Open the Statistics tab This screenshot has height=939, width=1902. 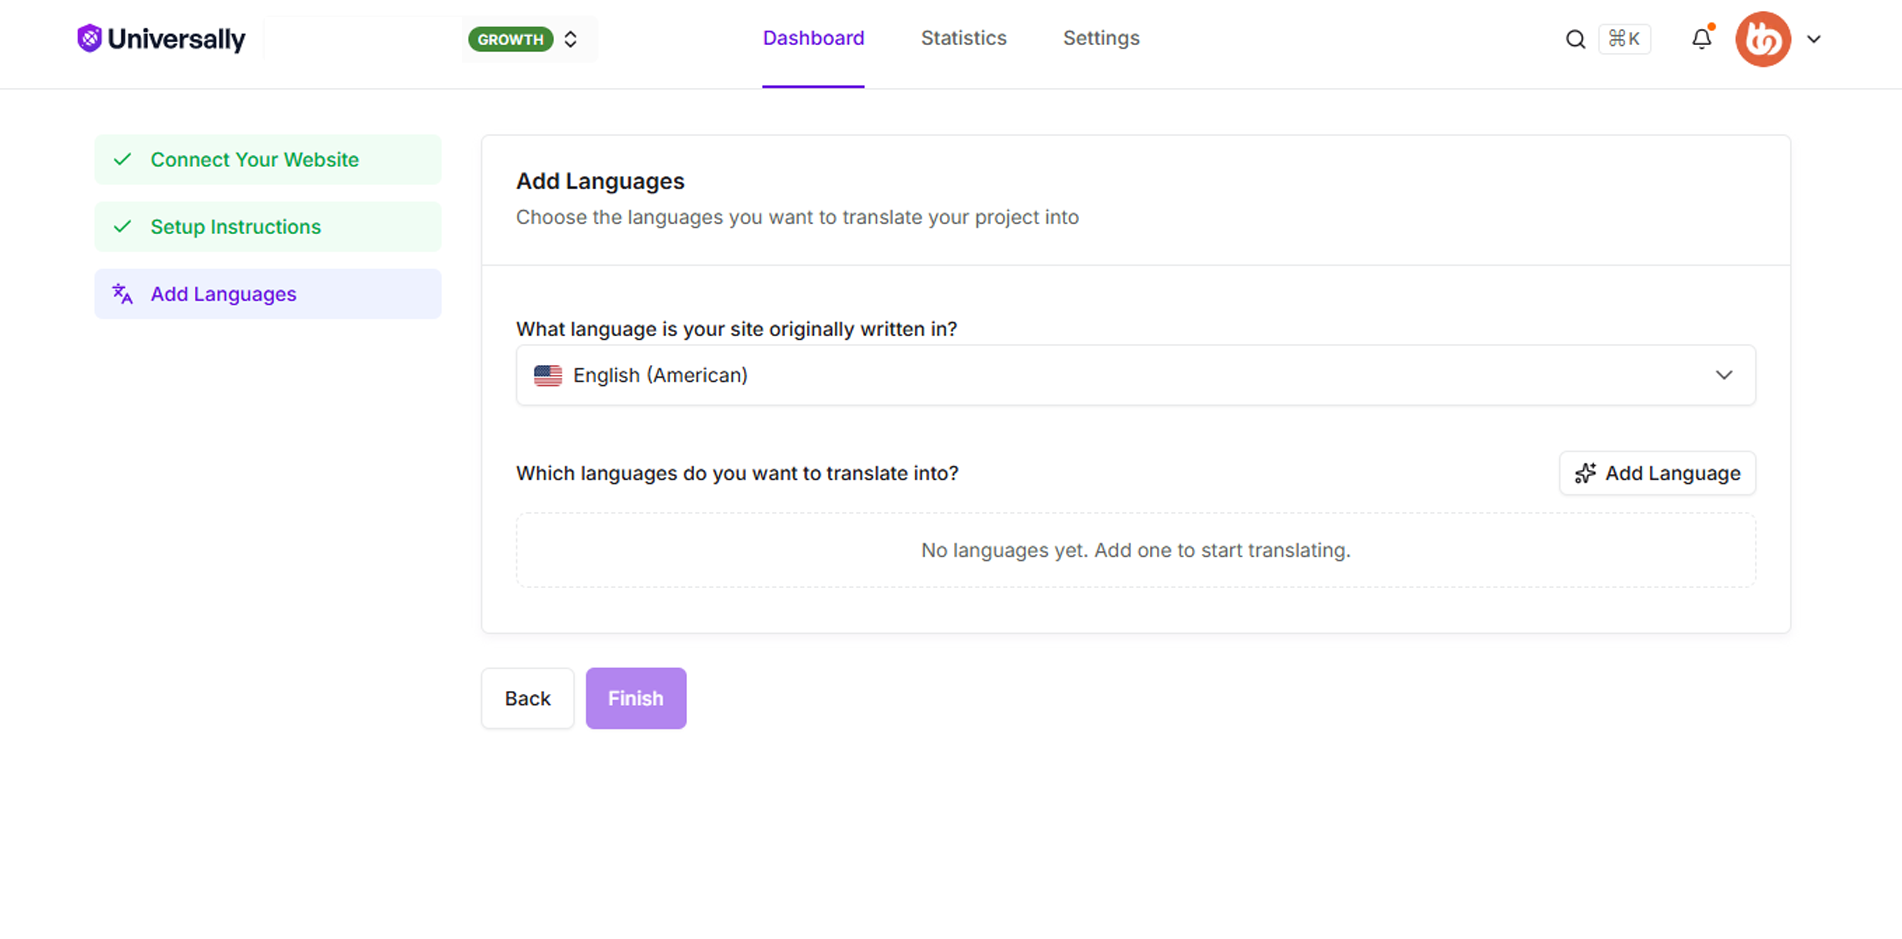pyautogui.click(x=963, y=38)
